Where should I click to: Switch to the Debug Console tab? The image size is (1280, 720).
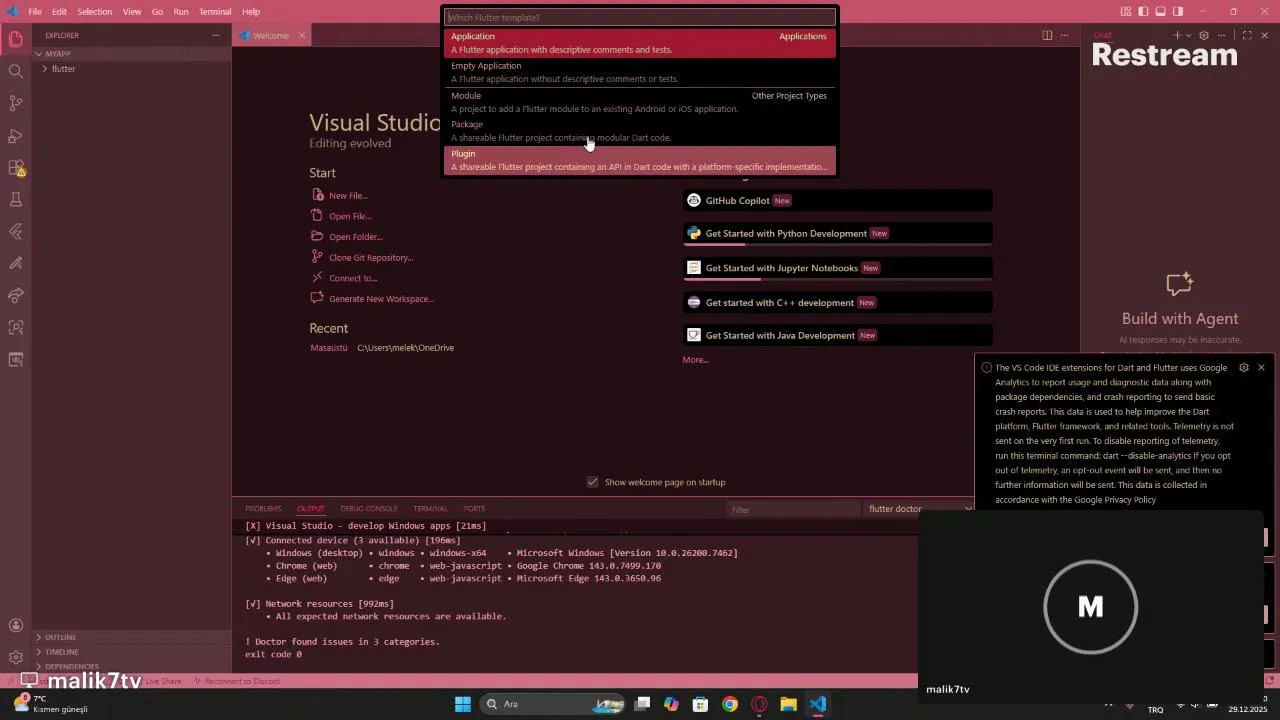click(369, 509)
